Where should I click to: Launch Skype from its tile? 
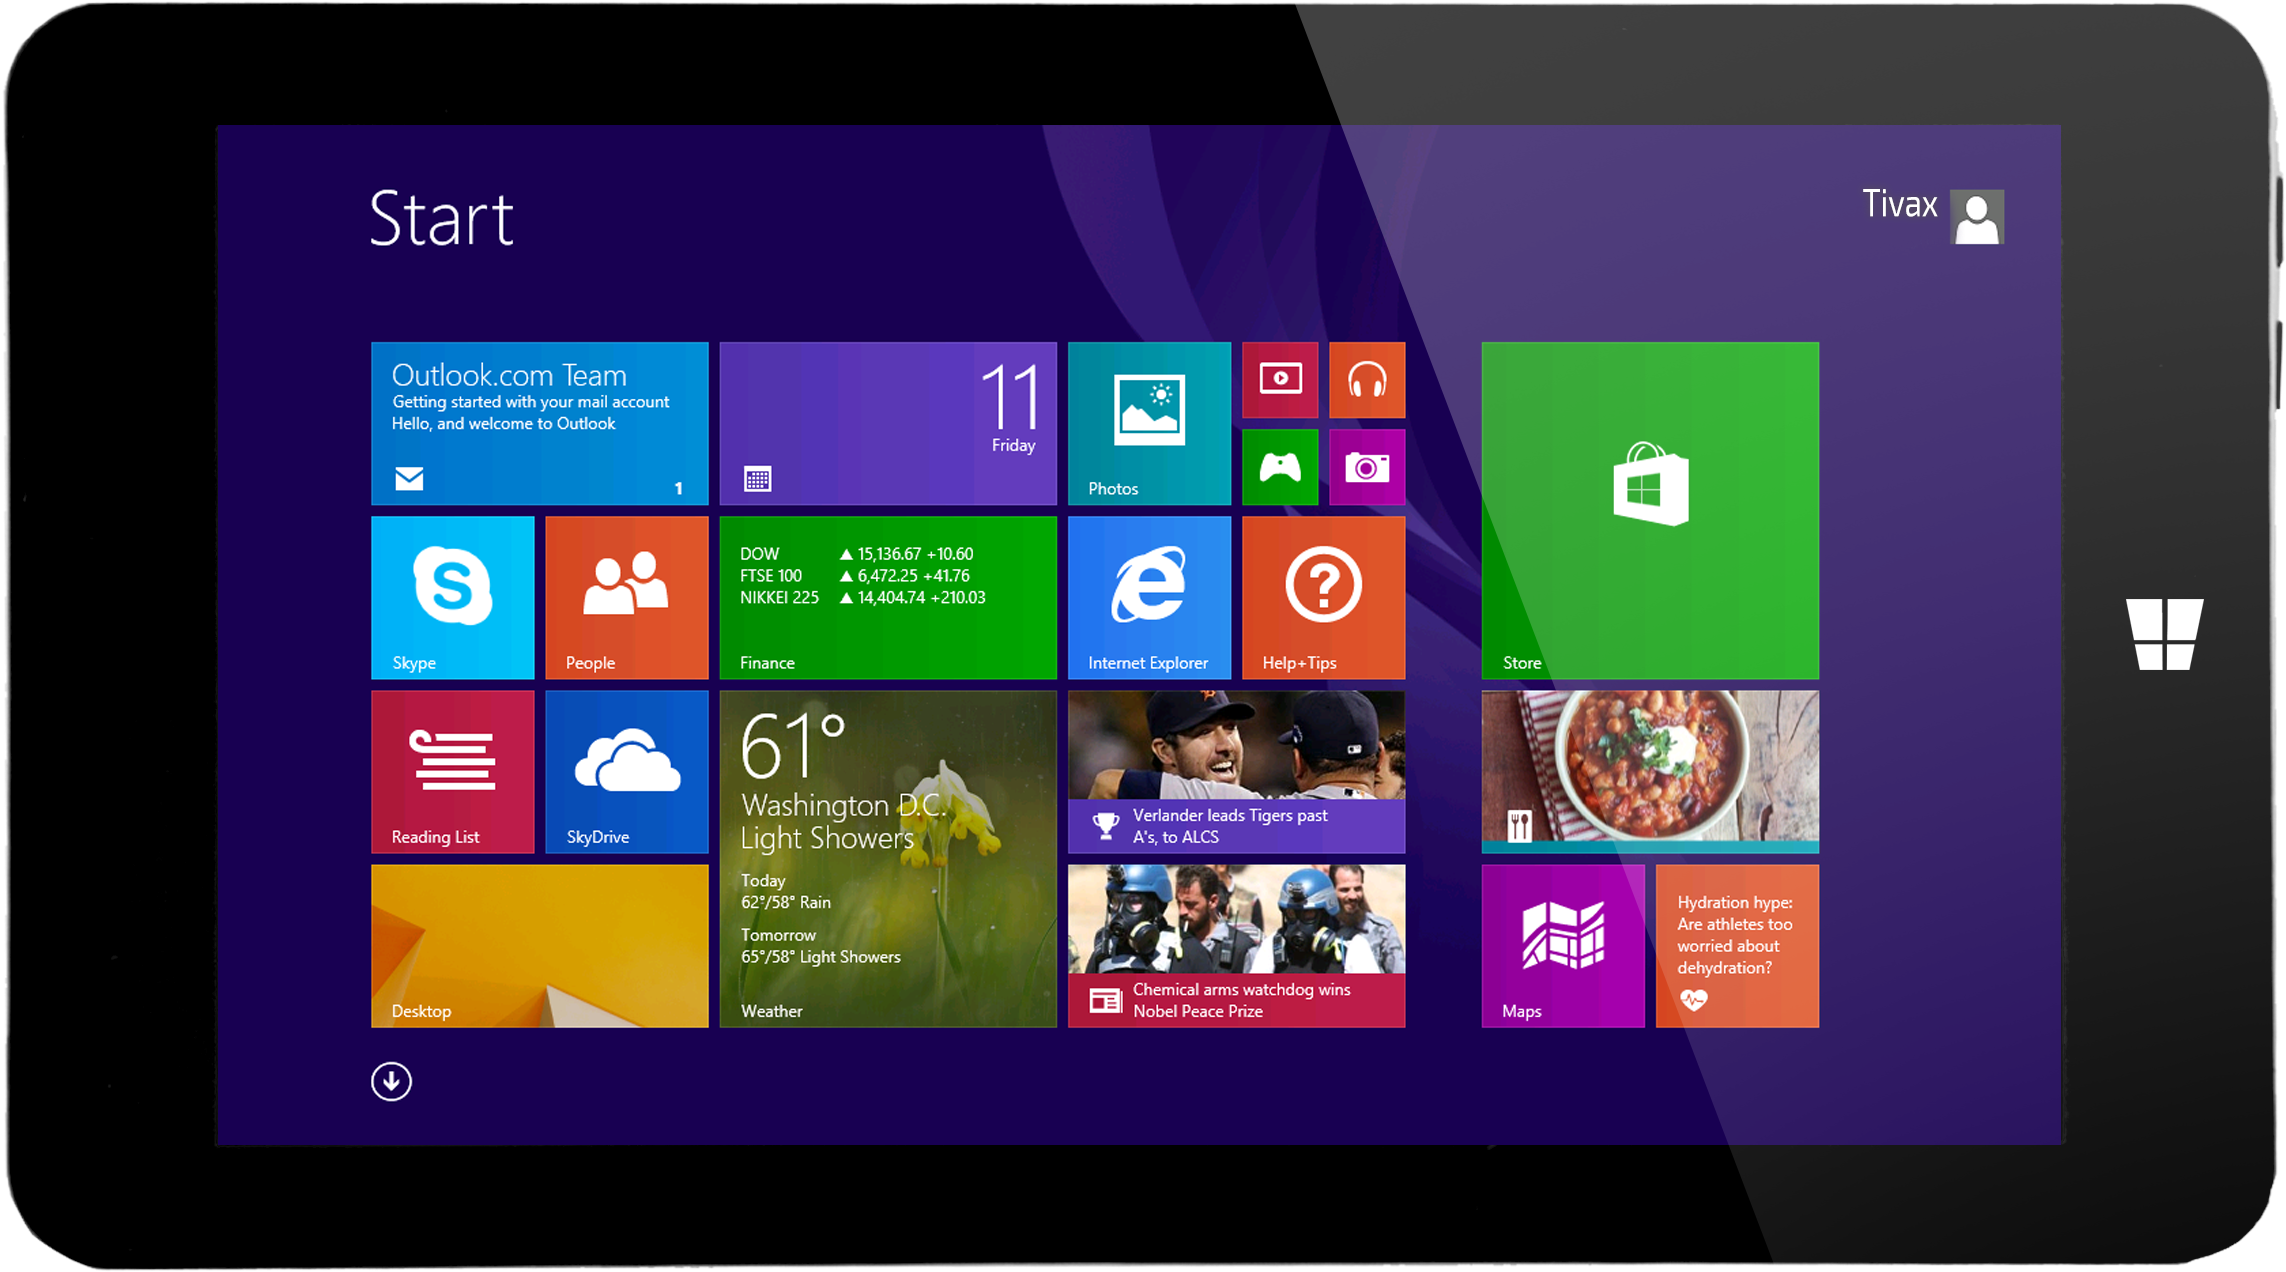click(453, 598)
